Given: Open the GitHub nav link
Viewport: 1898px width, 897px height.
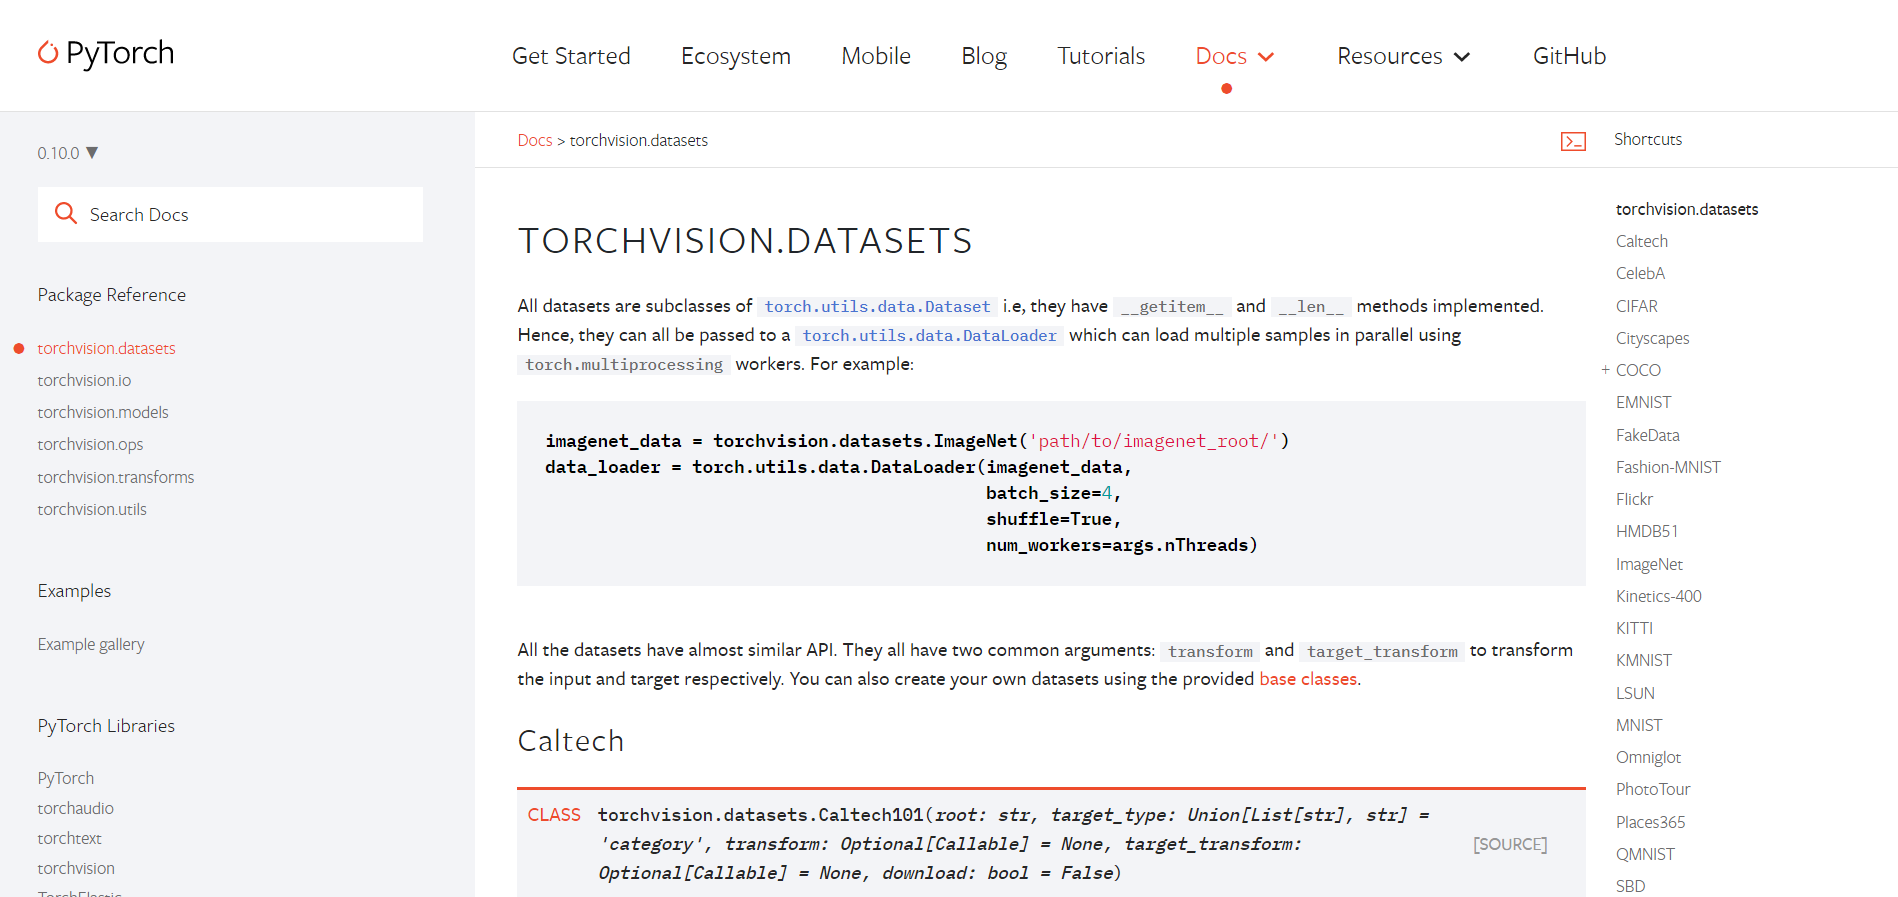Looking at the screenshot, I should [x=1569, y=56].
